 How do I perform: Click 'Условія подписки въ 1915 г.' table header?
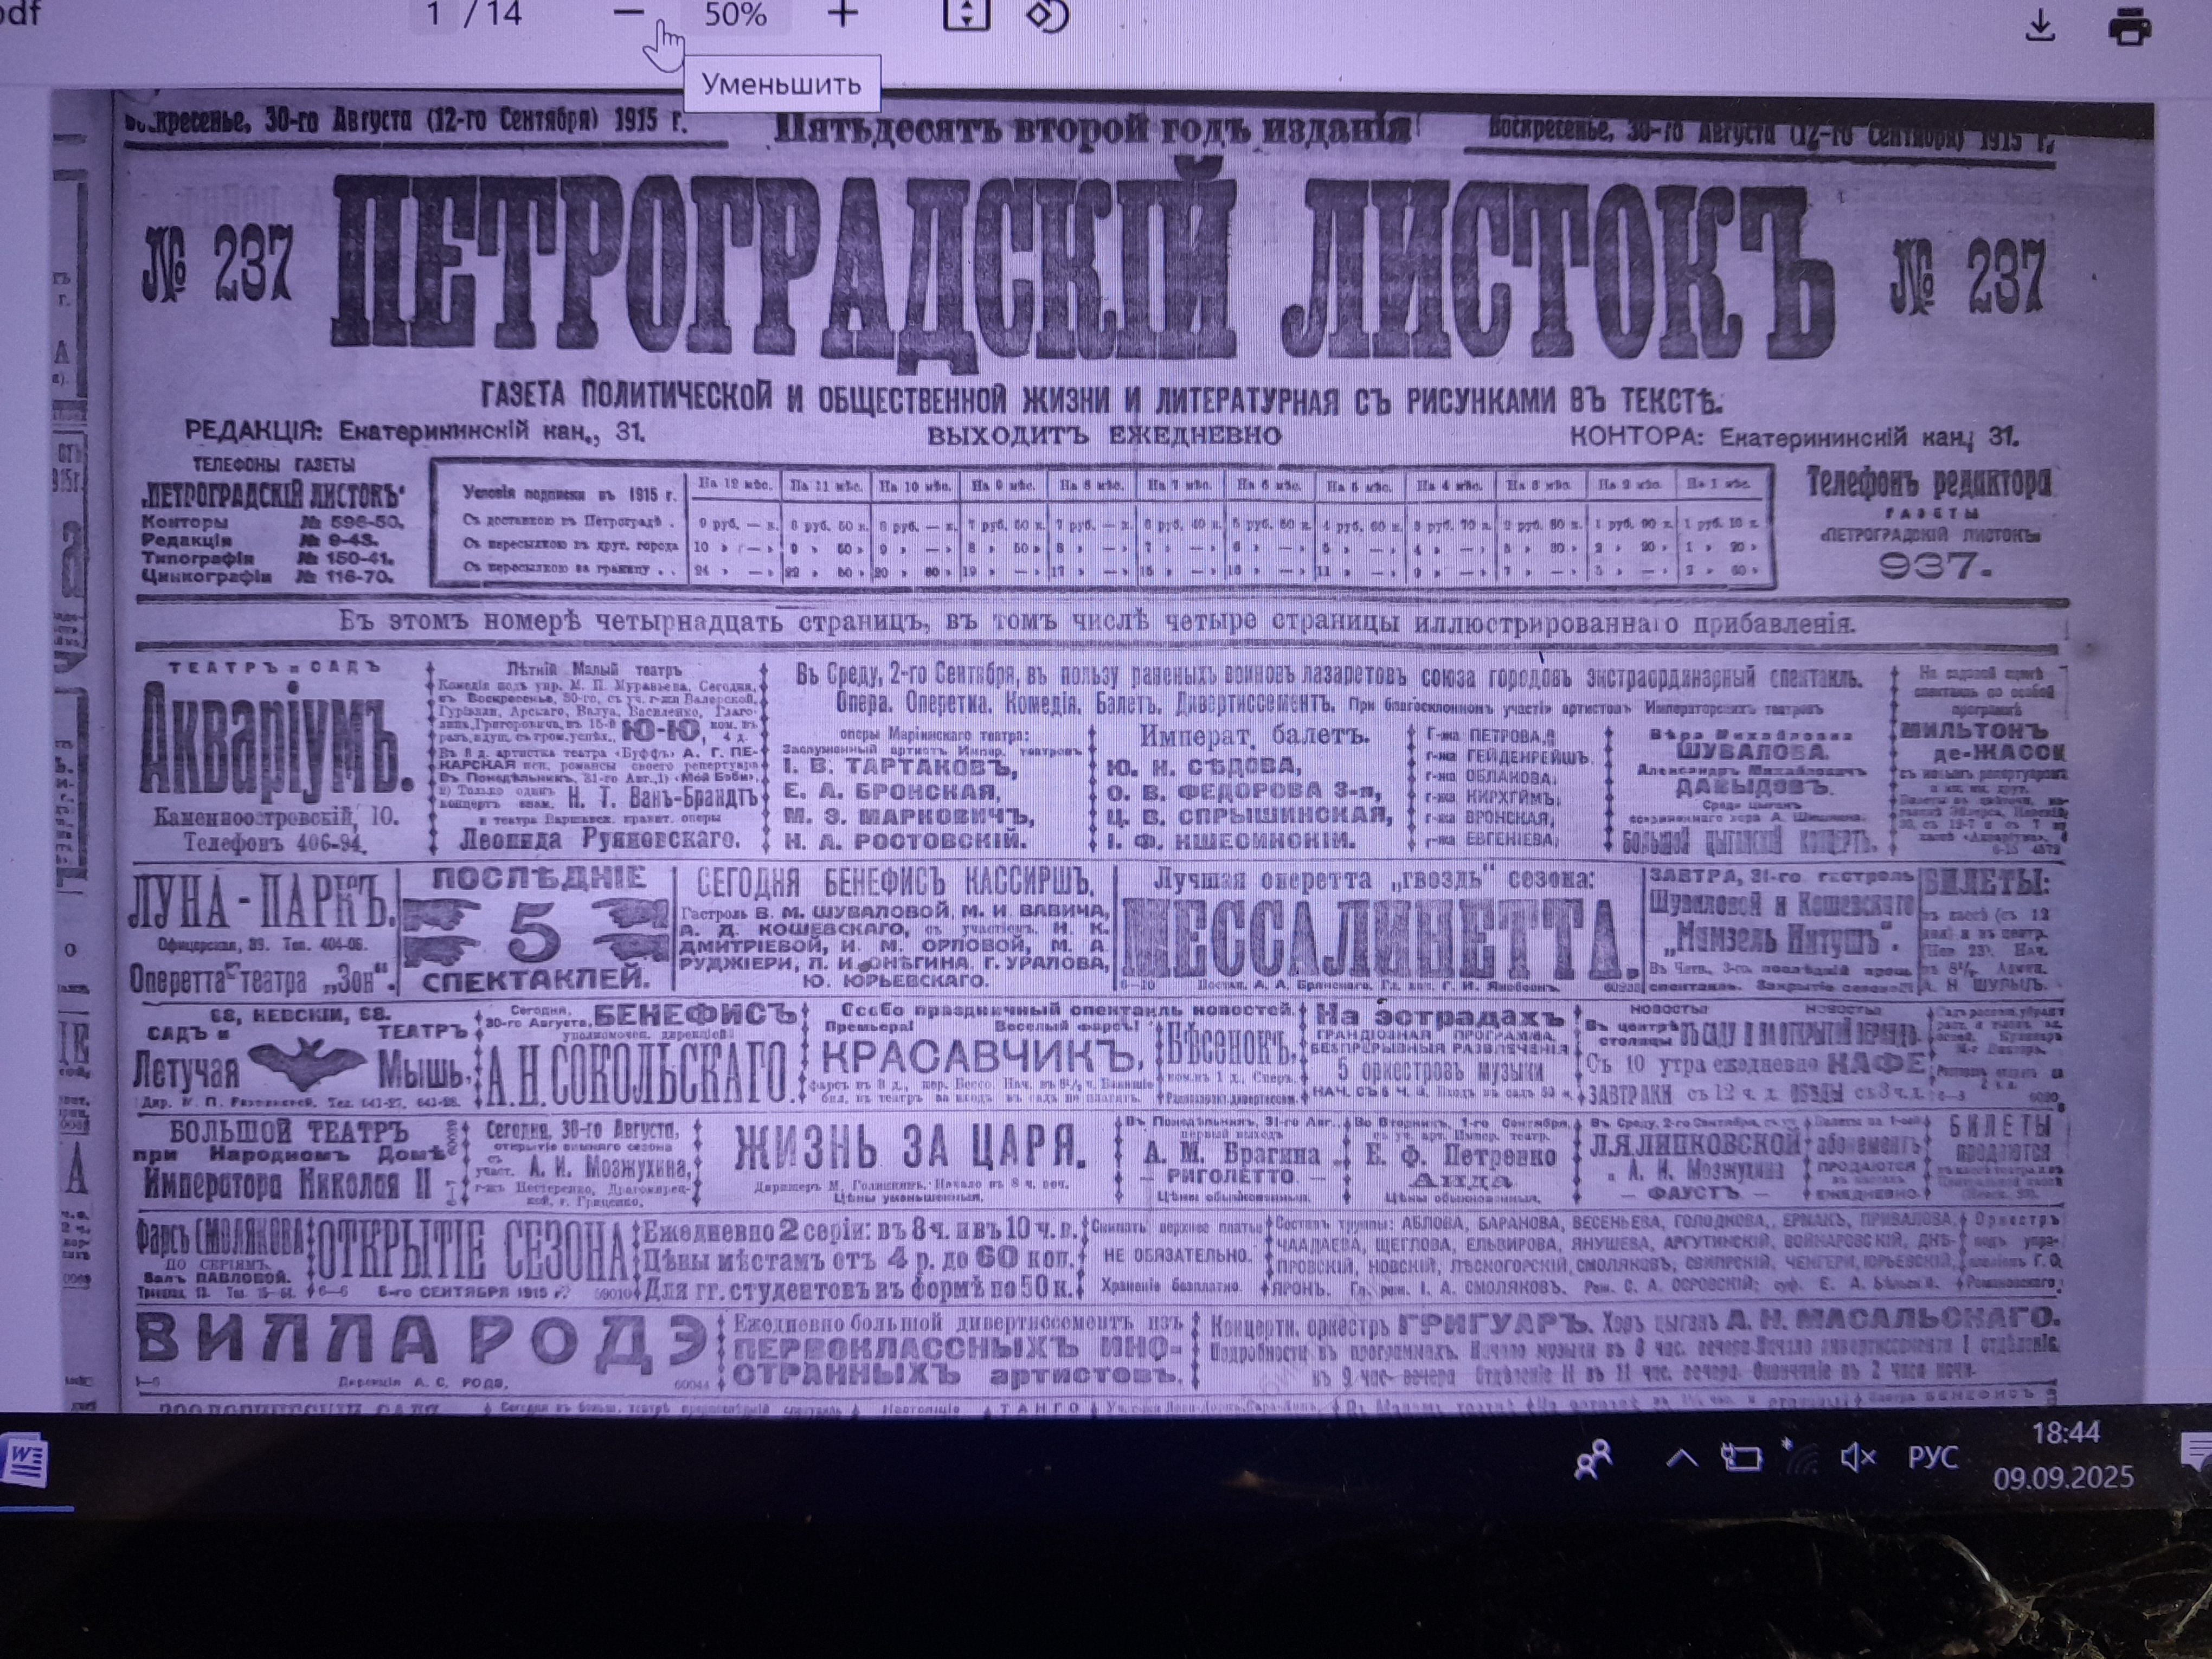[570, 493]
